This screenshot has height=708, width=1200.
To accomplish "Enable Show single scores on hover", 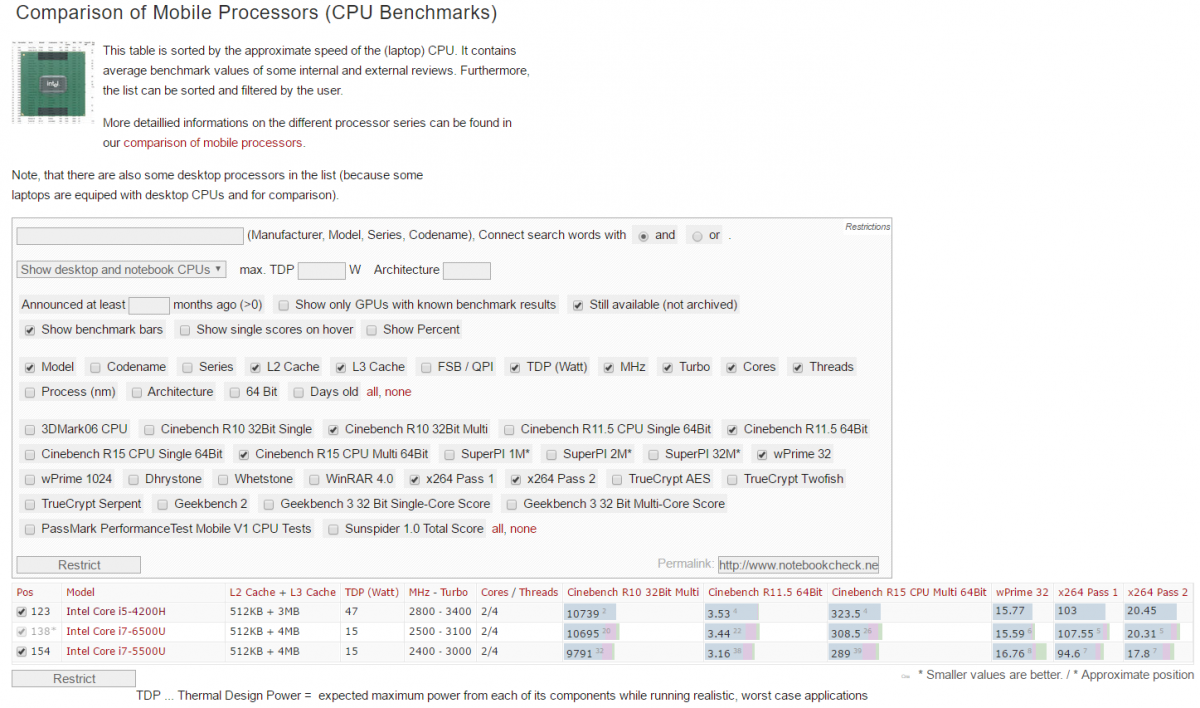I will [x=185, y=330].
